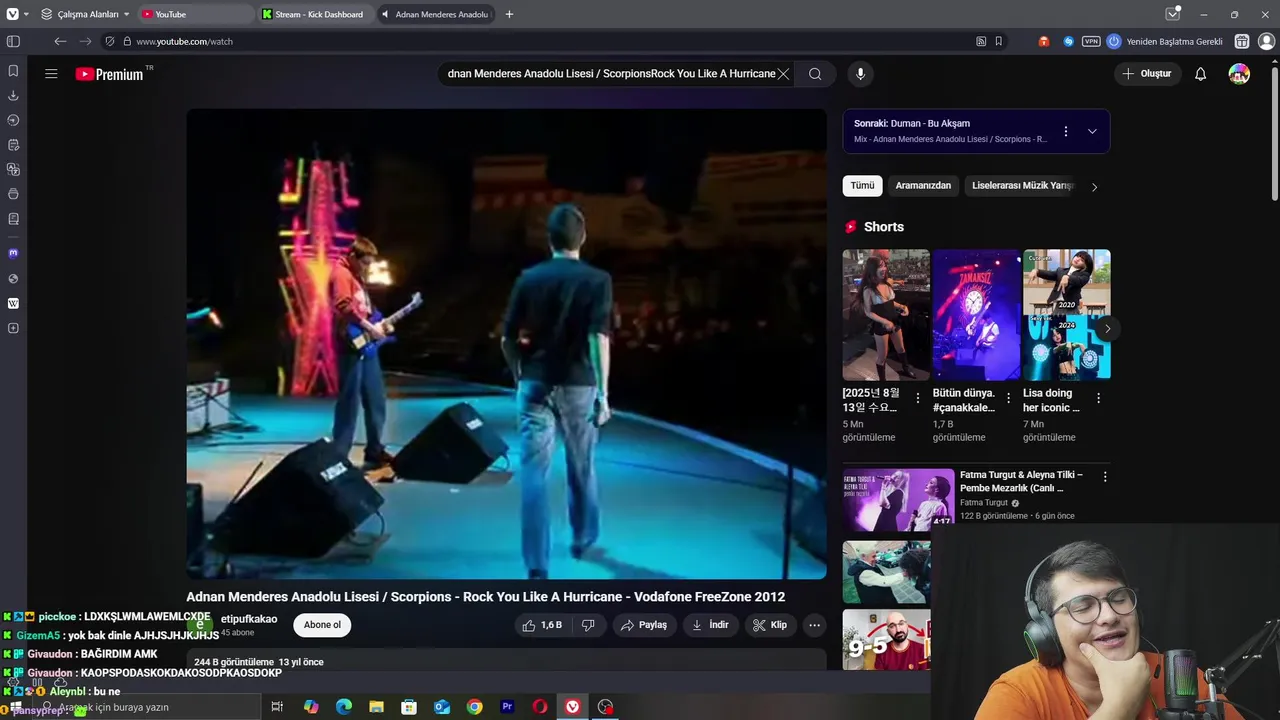
Task: Click the İndir download button
Action: [x=710, y=625]
